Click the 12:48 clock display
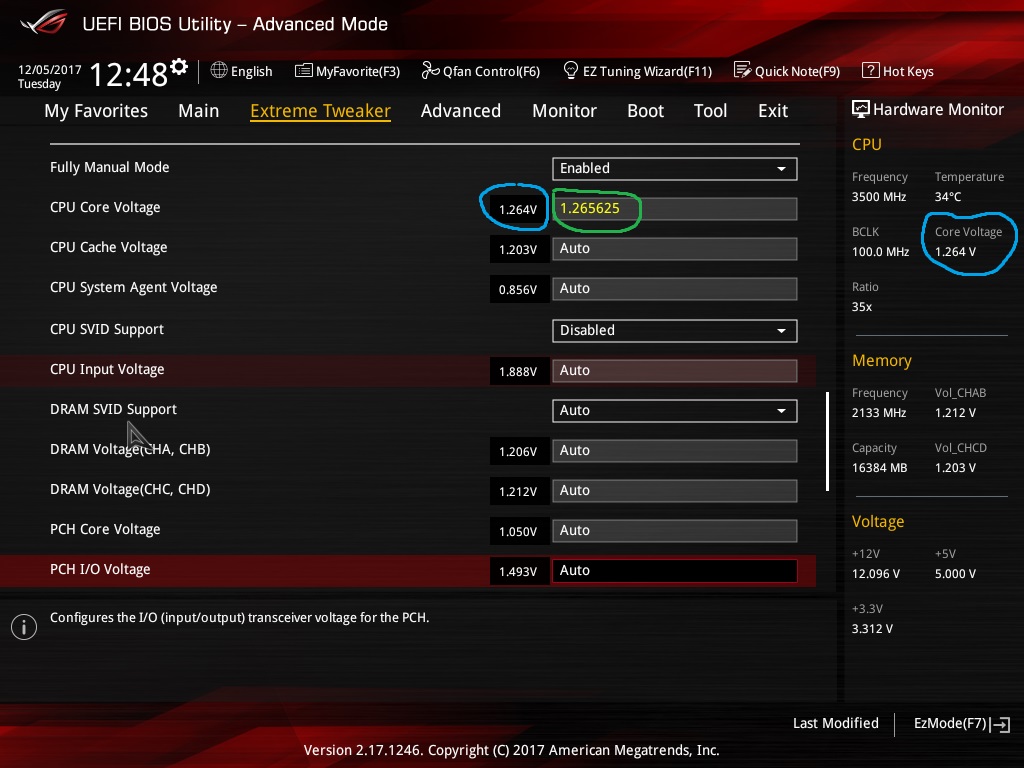The image size is (1024, 768). point(129,74)
